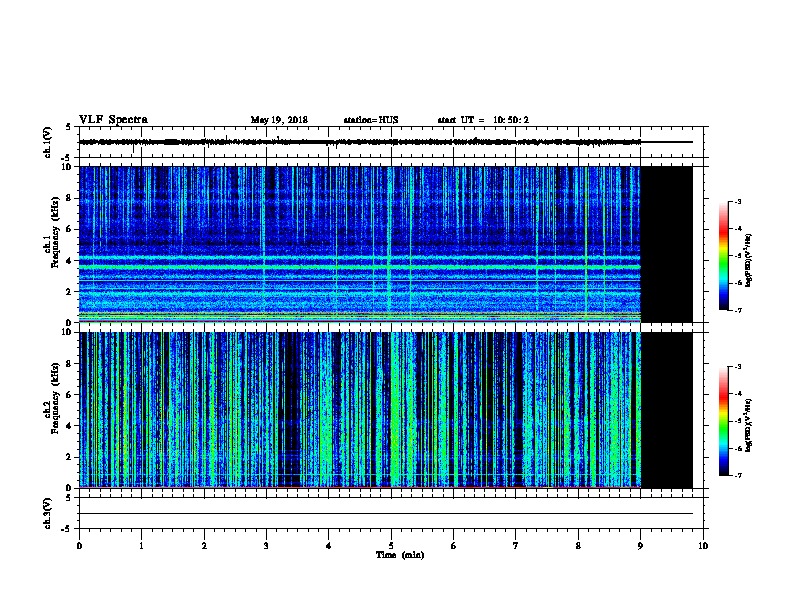
Task: Click the ch.1 voltage waveform trace
Action: click(x=385, y=142)
